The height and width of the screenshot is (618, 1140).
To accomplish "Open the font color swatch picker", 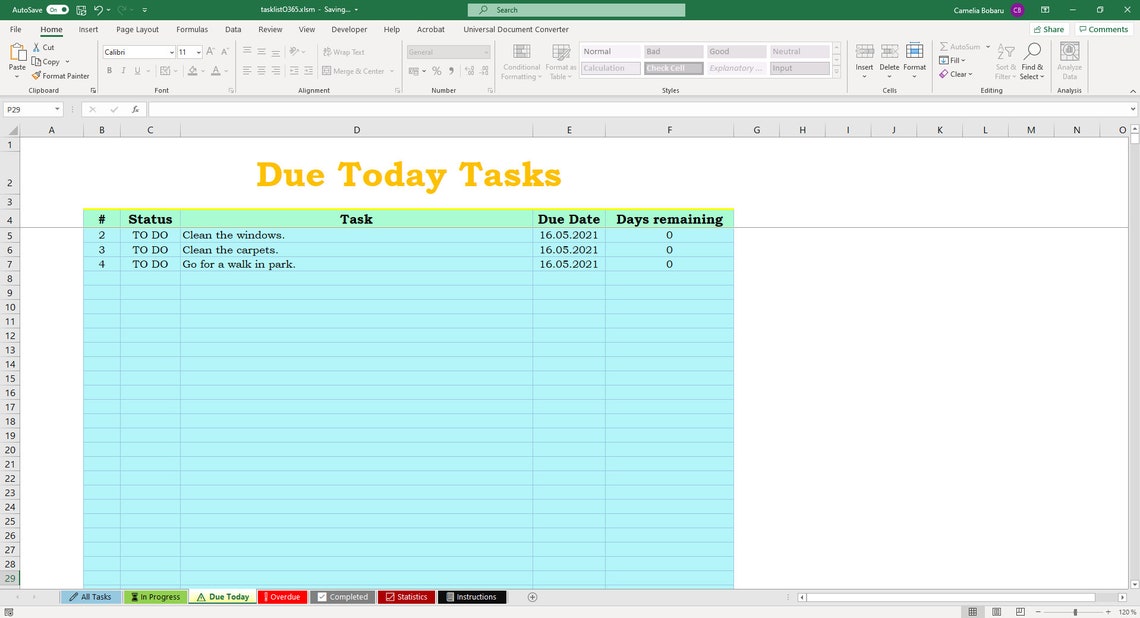I will point(224,71).
